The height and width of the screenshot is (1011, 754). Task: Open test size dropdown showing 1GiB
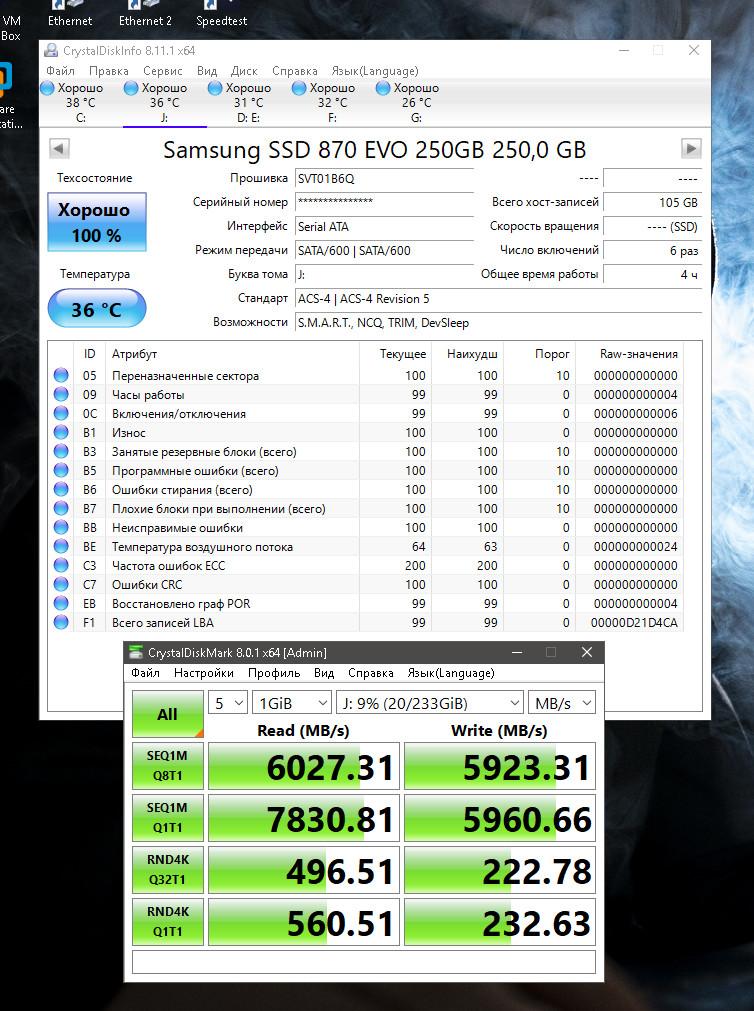click(x=292, y=703)
